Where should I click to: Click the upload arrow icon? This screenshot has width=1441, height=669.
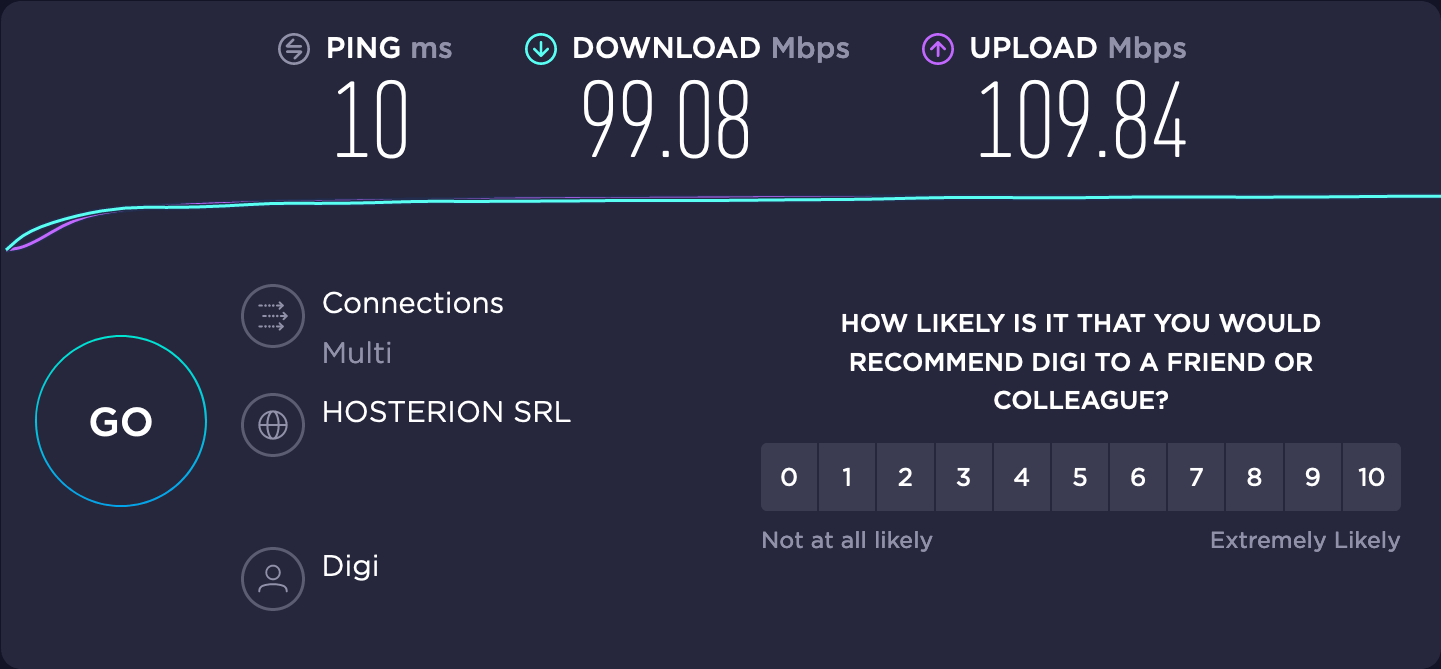[938, 48]
